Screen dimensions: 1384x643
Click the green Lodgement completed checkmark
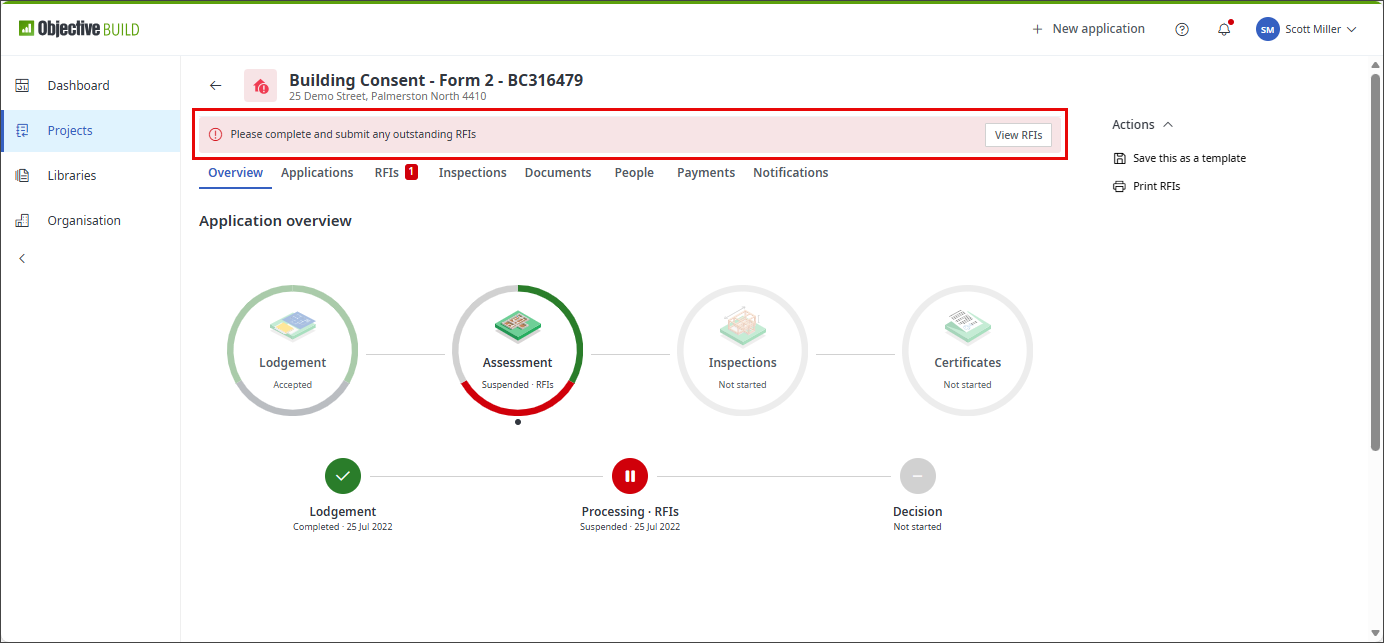coord(343,476)
